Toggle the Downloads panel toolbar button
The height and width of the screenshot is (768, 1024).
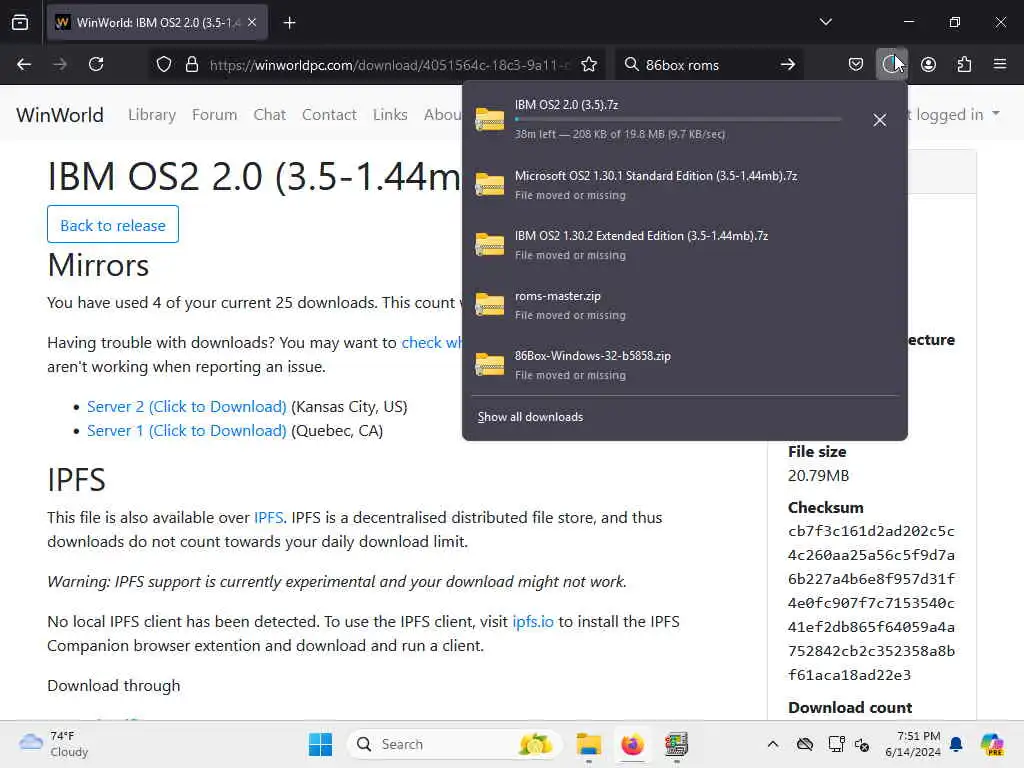(891, 64)
